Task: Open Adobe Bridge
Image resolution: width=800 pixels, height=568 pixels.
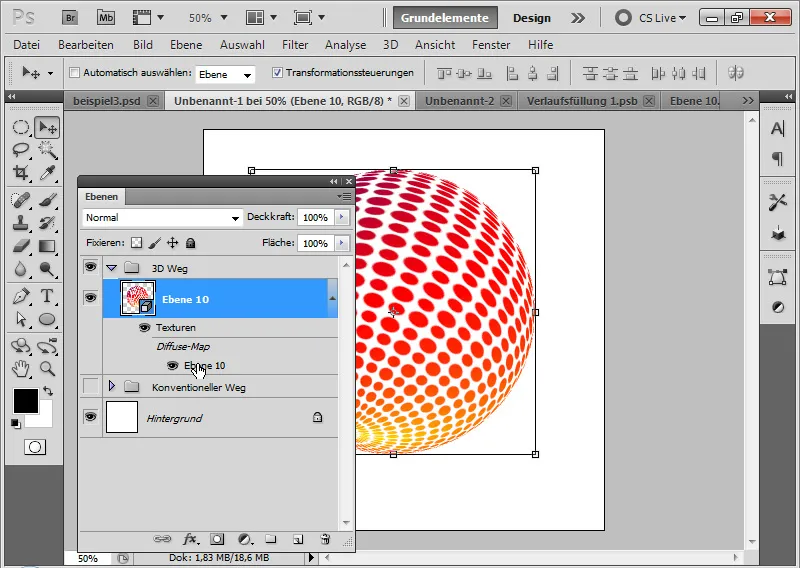Action: coord(70,18)
